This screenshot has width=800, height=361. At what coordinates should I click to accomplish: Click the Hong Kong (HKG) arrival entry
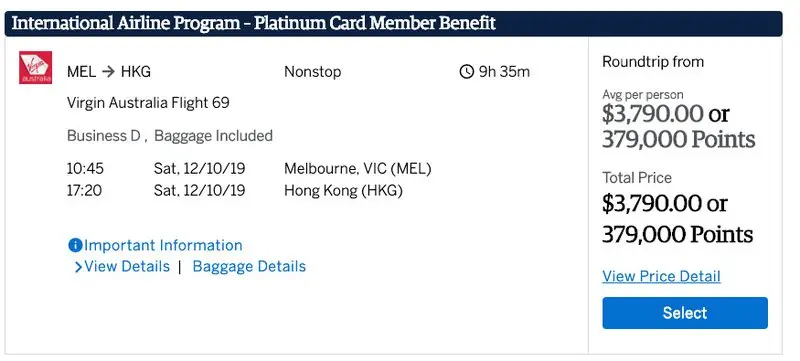[343, 191]
